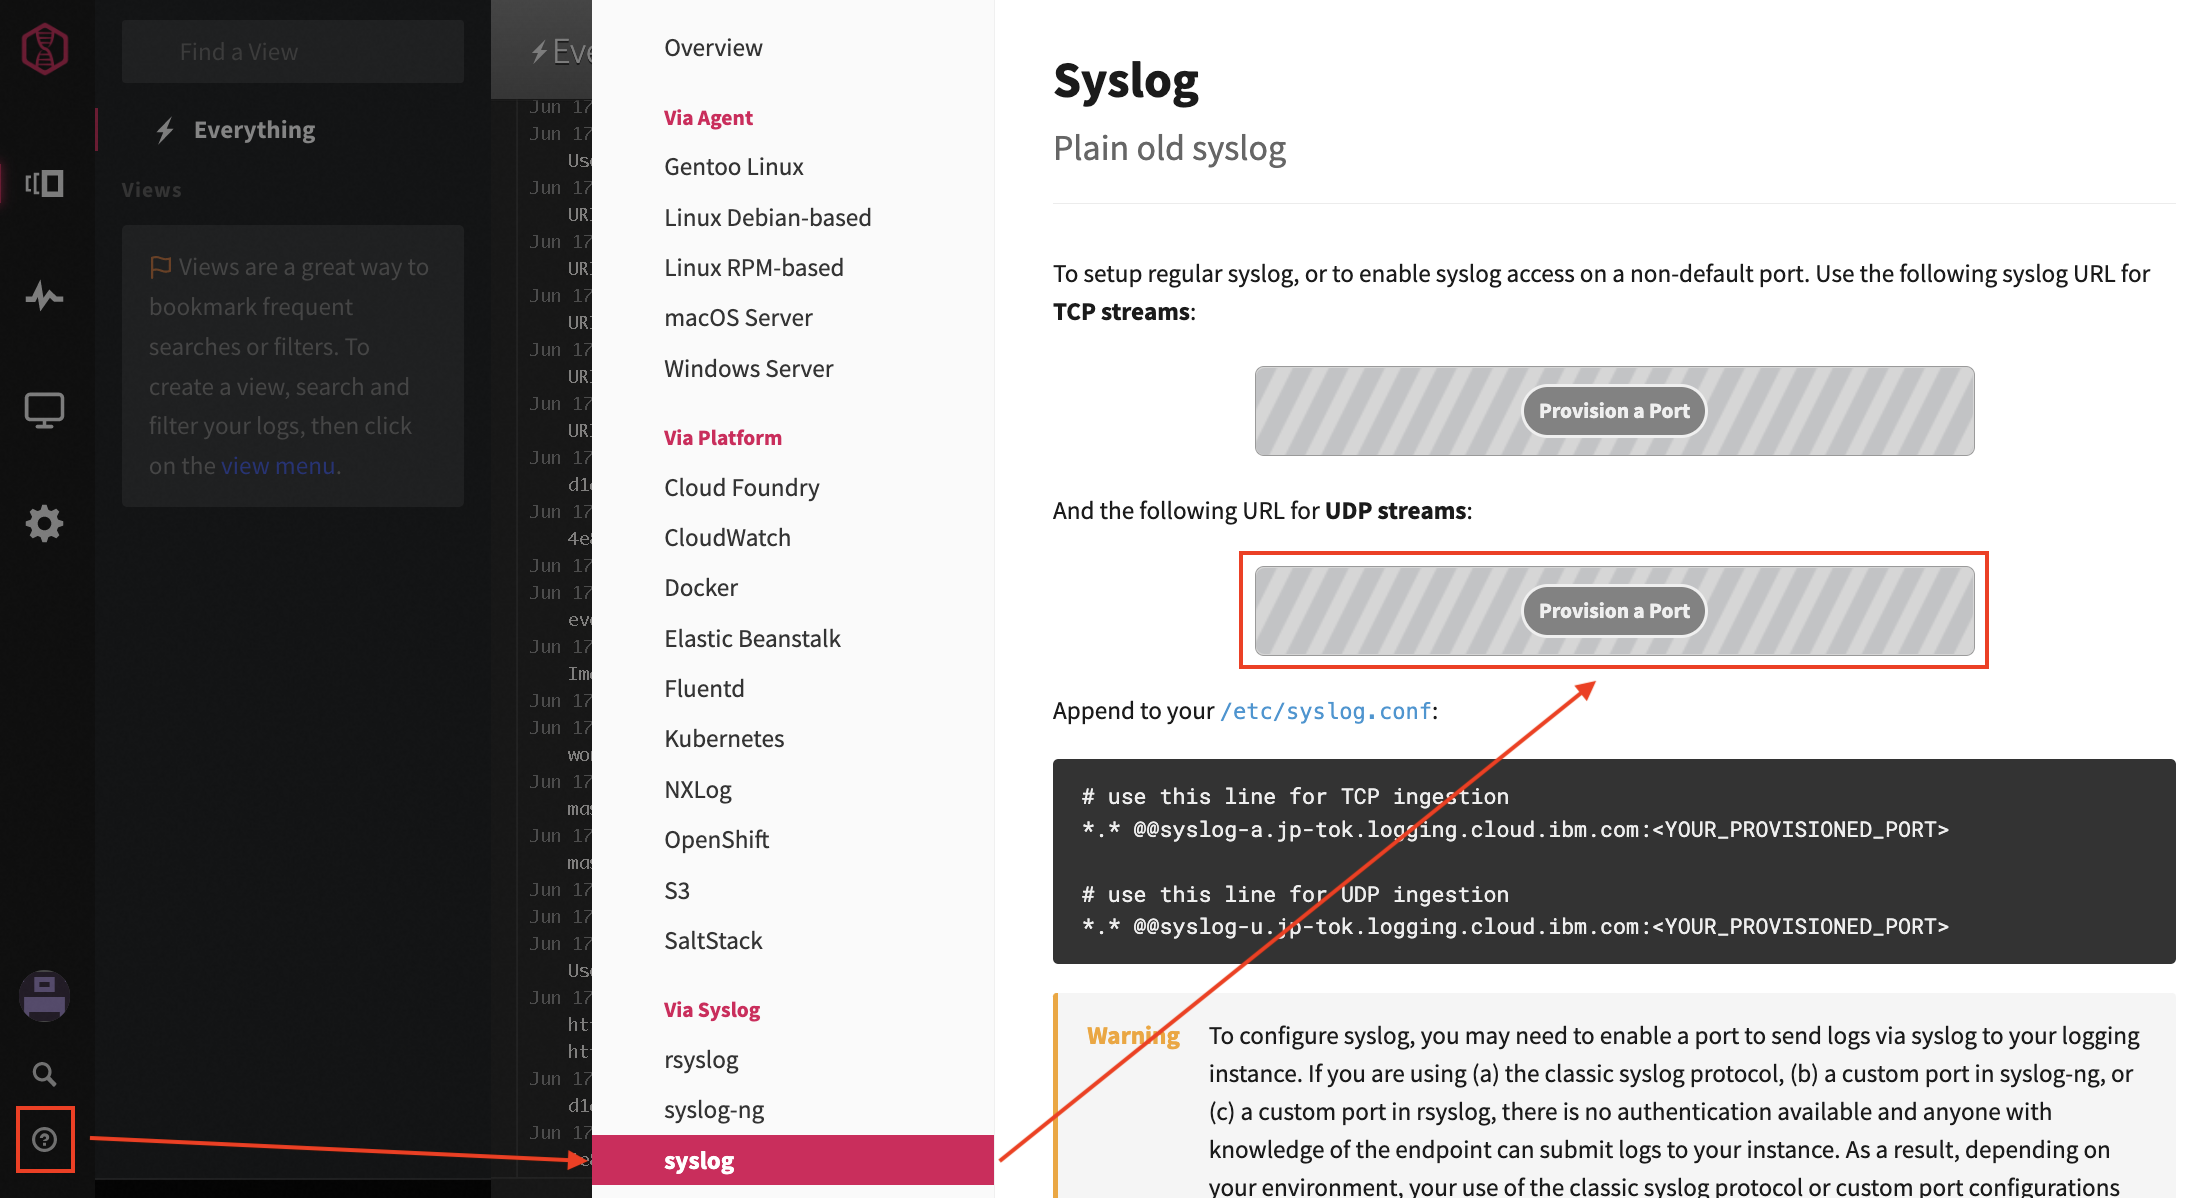The width and height of the screenshot is (2194, 1198).
Task: Select the Everything view with lightning bolt
Action: 254,130
